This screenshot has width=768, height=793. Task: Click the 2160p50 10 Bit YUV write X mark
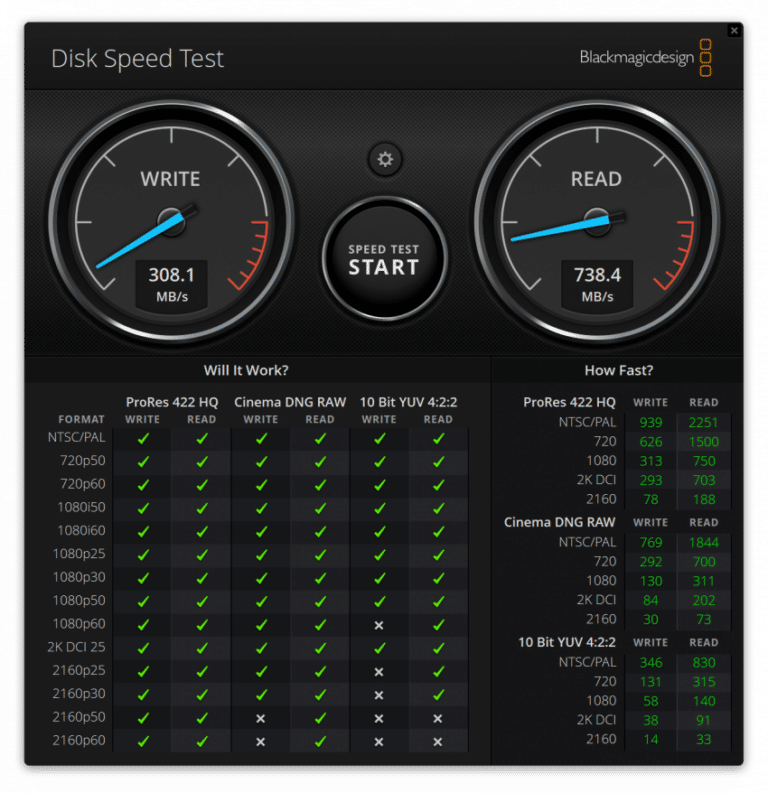coord(379,719)
